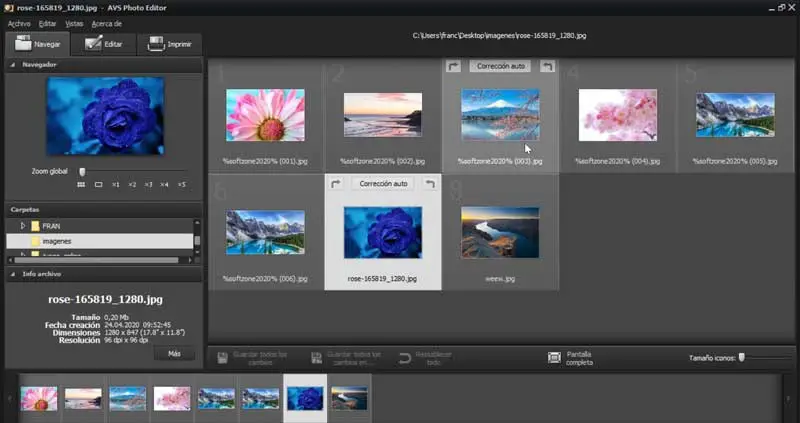Image resolution: width=800 pixels, height=423 pixels.
Task: Rotate image 003 clockwise icon
Action: [x=453, y=66]
